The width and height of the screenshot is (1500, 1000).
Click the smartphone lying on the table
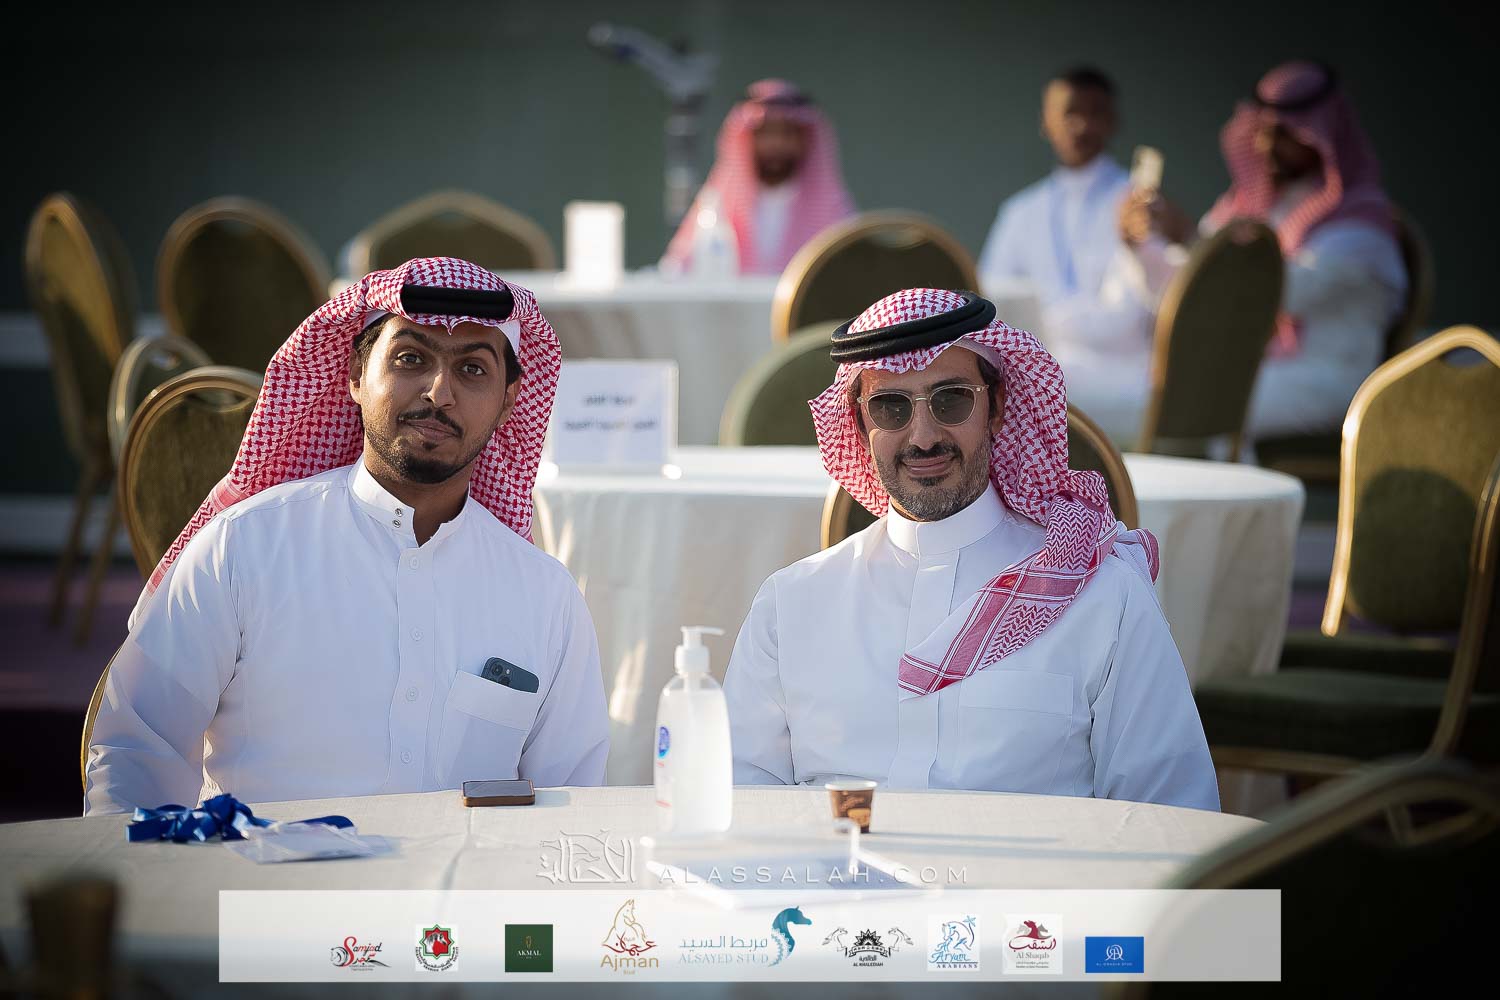(x=499, y=791)
